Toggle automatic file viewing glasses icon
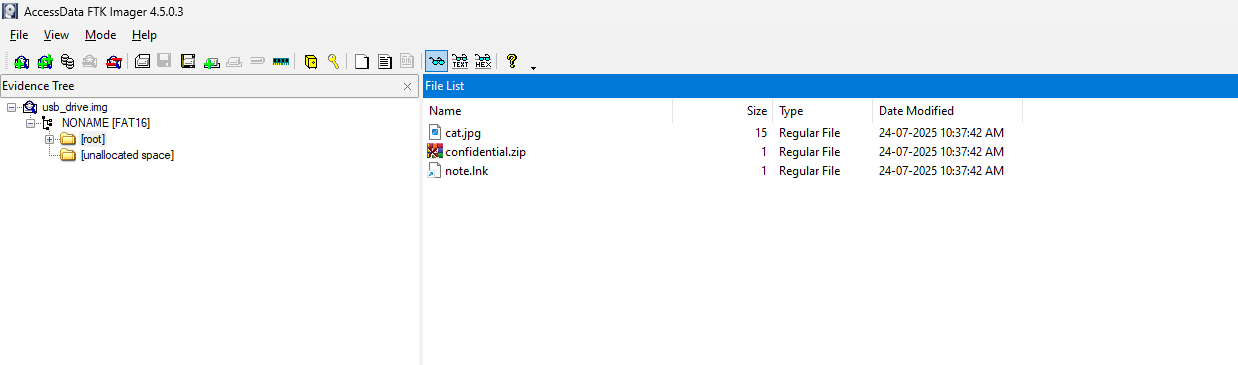The height and width of the screenshot is (365, 1238). coord(436,61)
